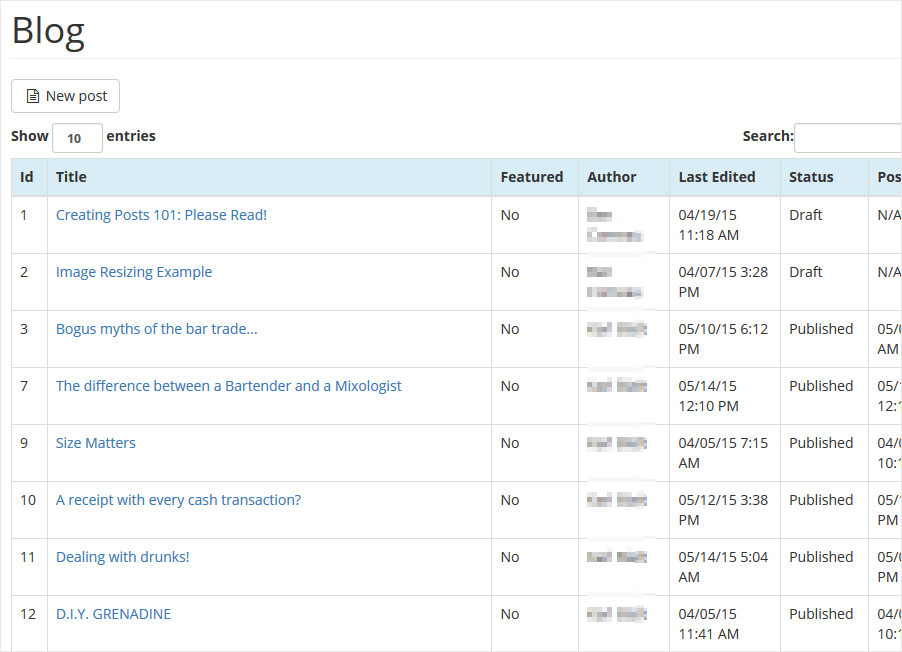Open the Show entries count dropdown

[x=77, y=138]
